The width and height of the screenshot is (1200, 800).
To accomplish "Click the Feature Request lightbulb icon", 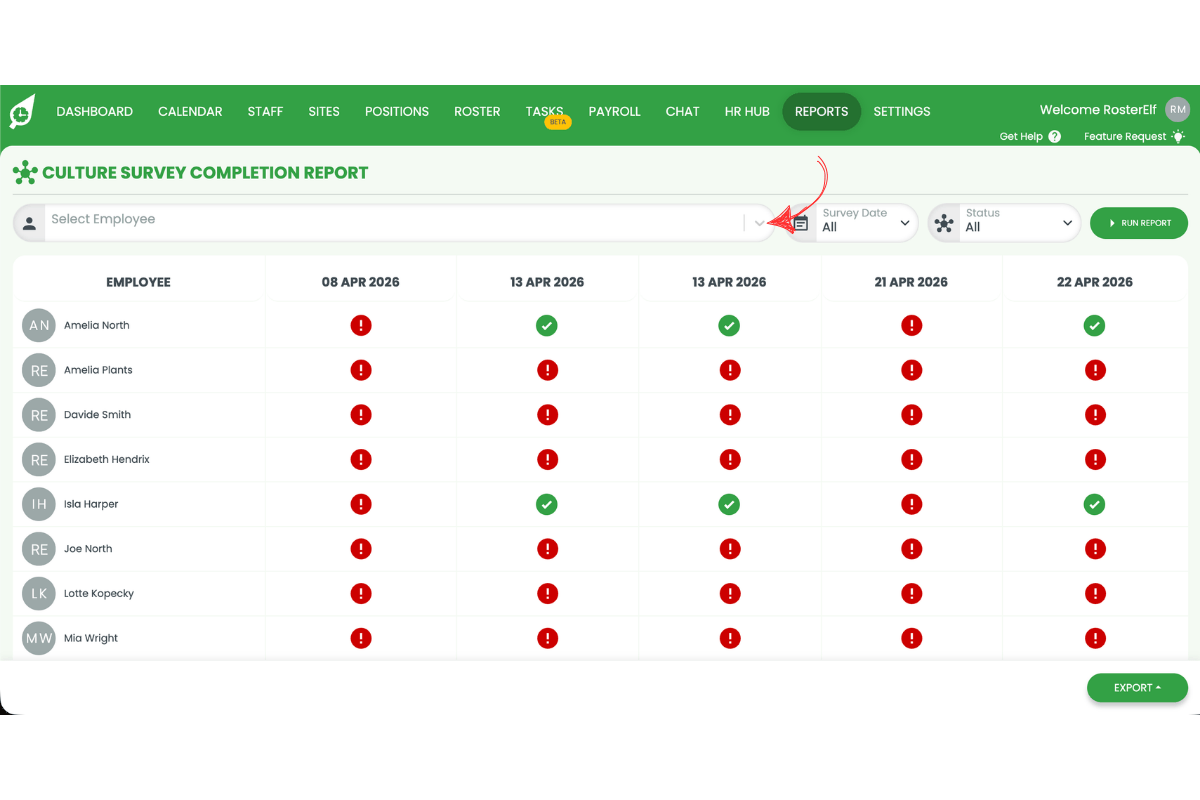I will pos(1178,136).
